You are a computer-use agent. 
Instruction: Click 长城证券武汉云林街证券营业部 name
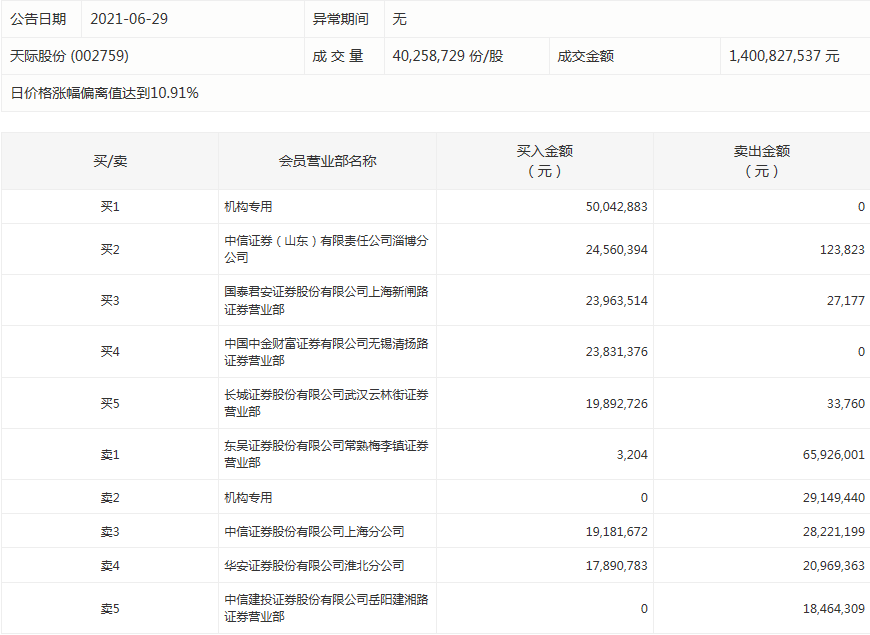[x=326, y=403]
